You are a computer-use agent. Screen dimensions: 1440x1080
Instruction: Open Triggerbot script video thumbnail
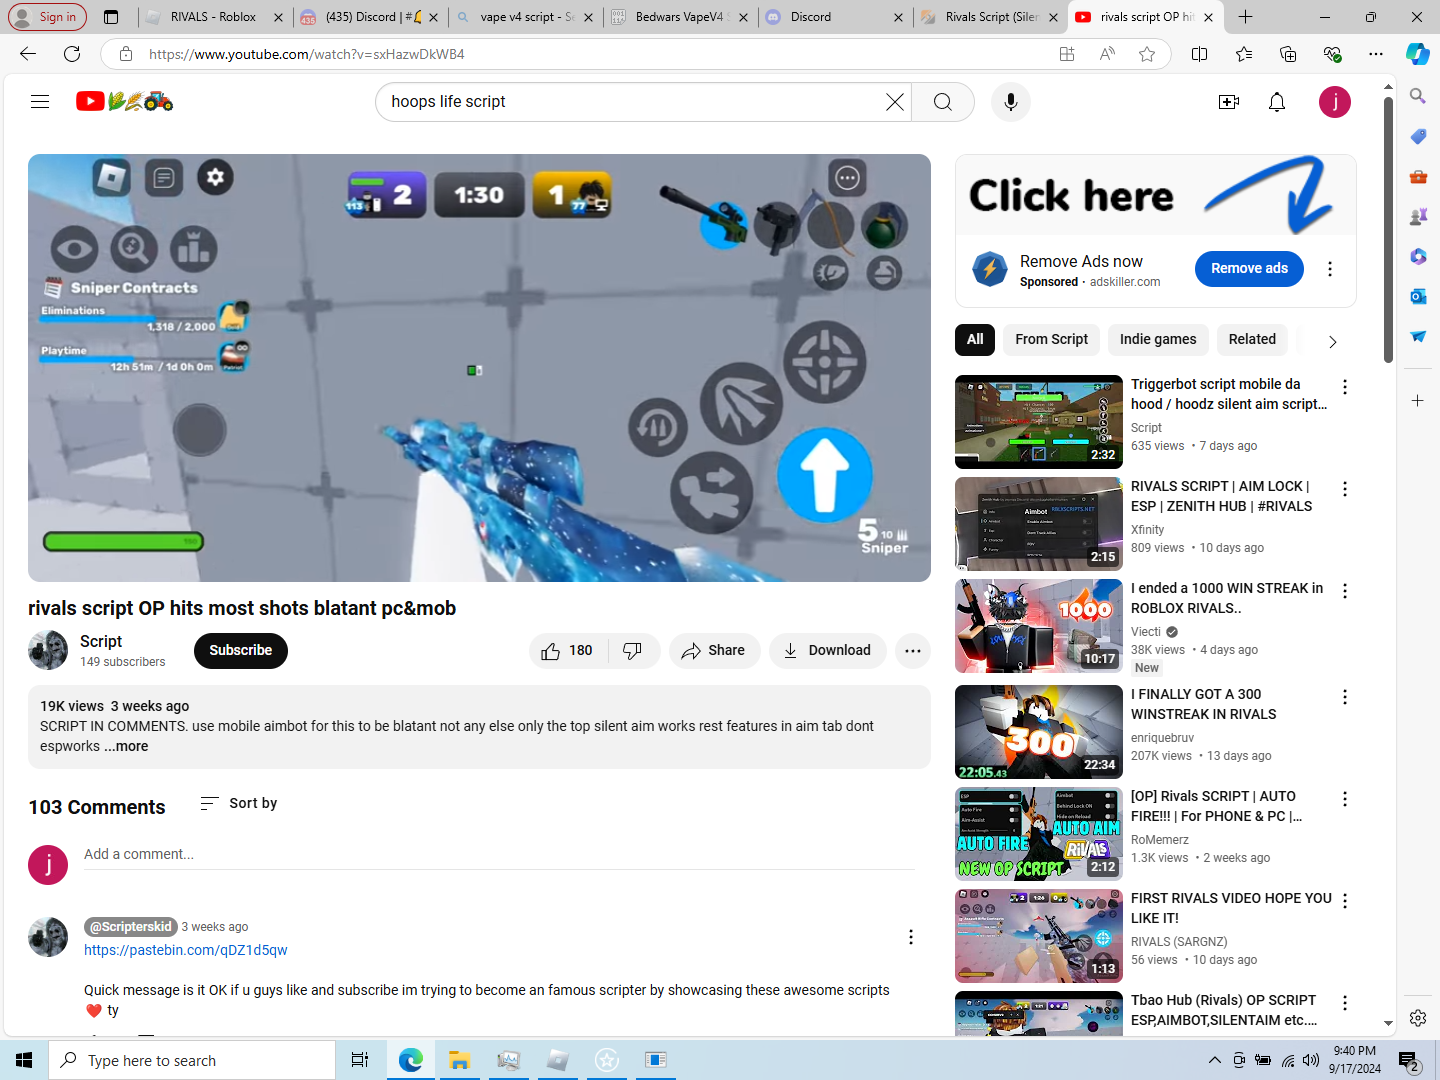1039,422
